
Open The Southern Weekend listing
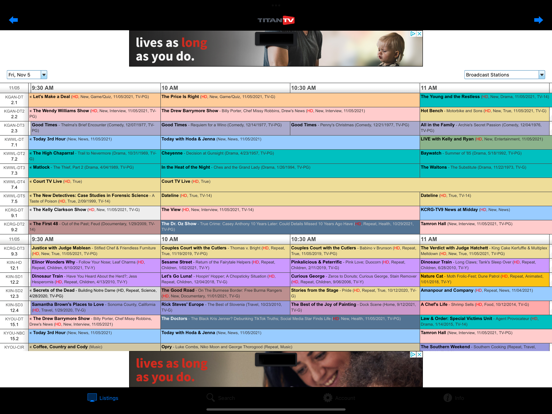coord(484,347)
